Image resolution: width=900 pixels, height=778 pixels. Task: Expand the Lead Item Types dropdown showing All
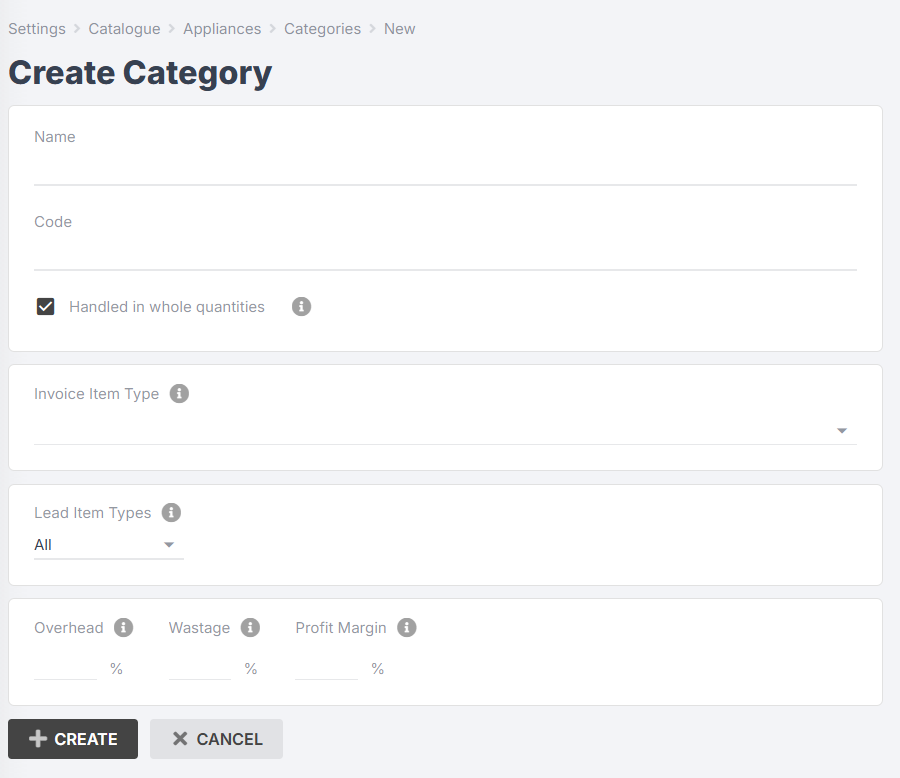[x=108, y=545]
